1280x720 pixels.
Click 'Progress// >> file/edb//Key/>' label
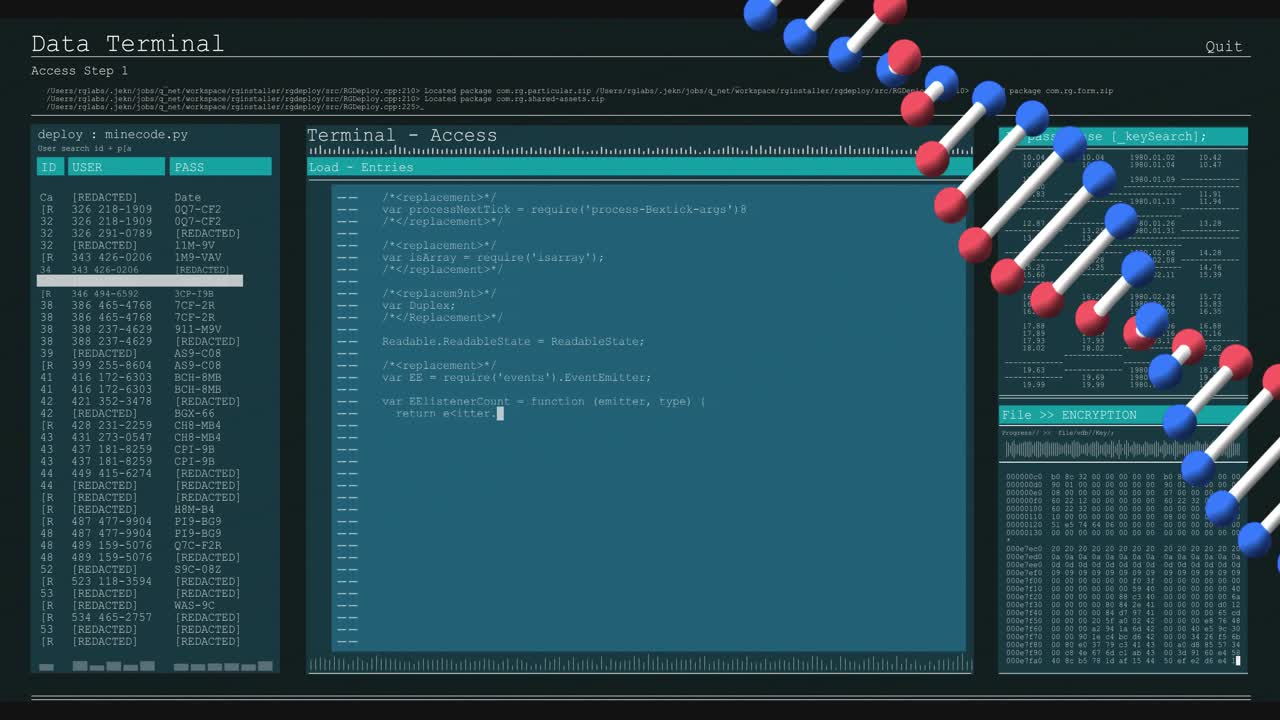[x=1058, y=433]
